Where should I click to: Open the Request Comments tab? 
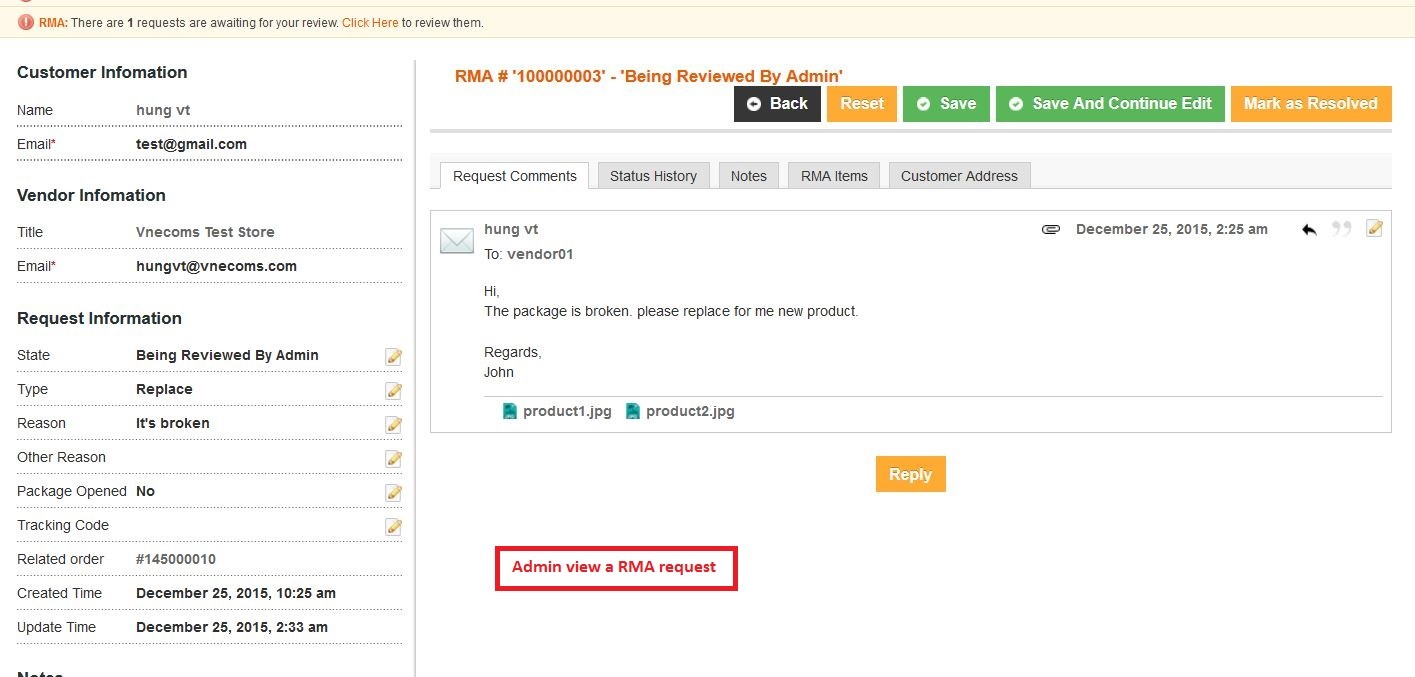[x=515, y=176]
